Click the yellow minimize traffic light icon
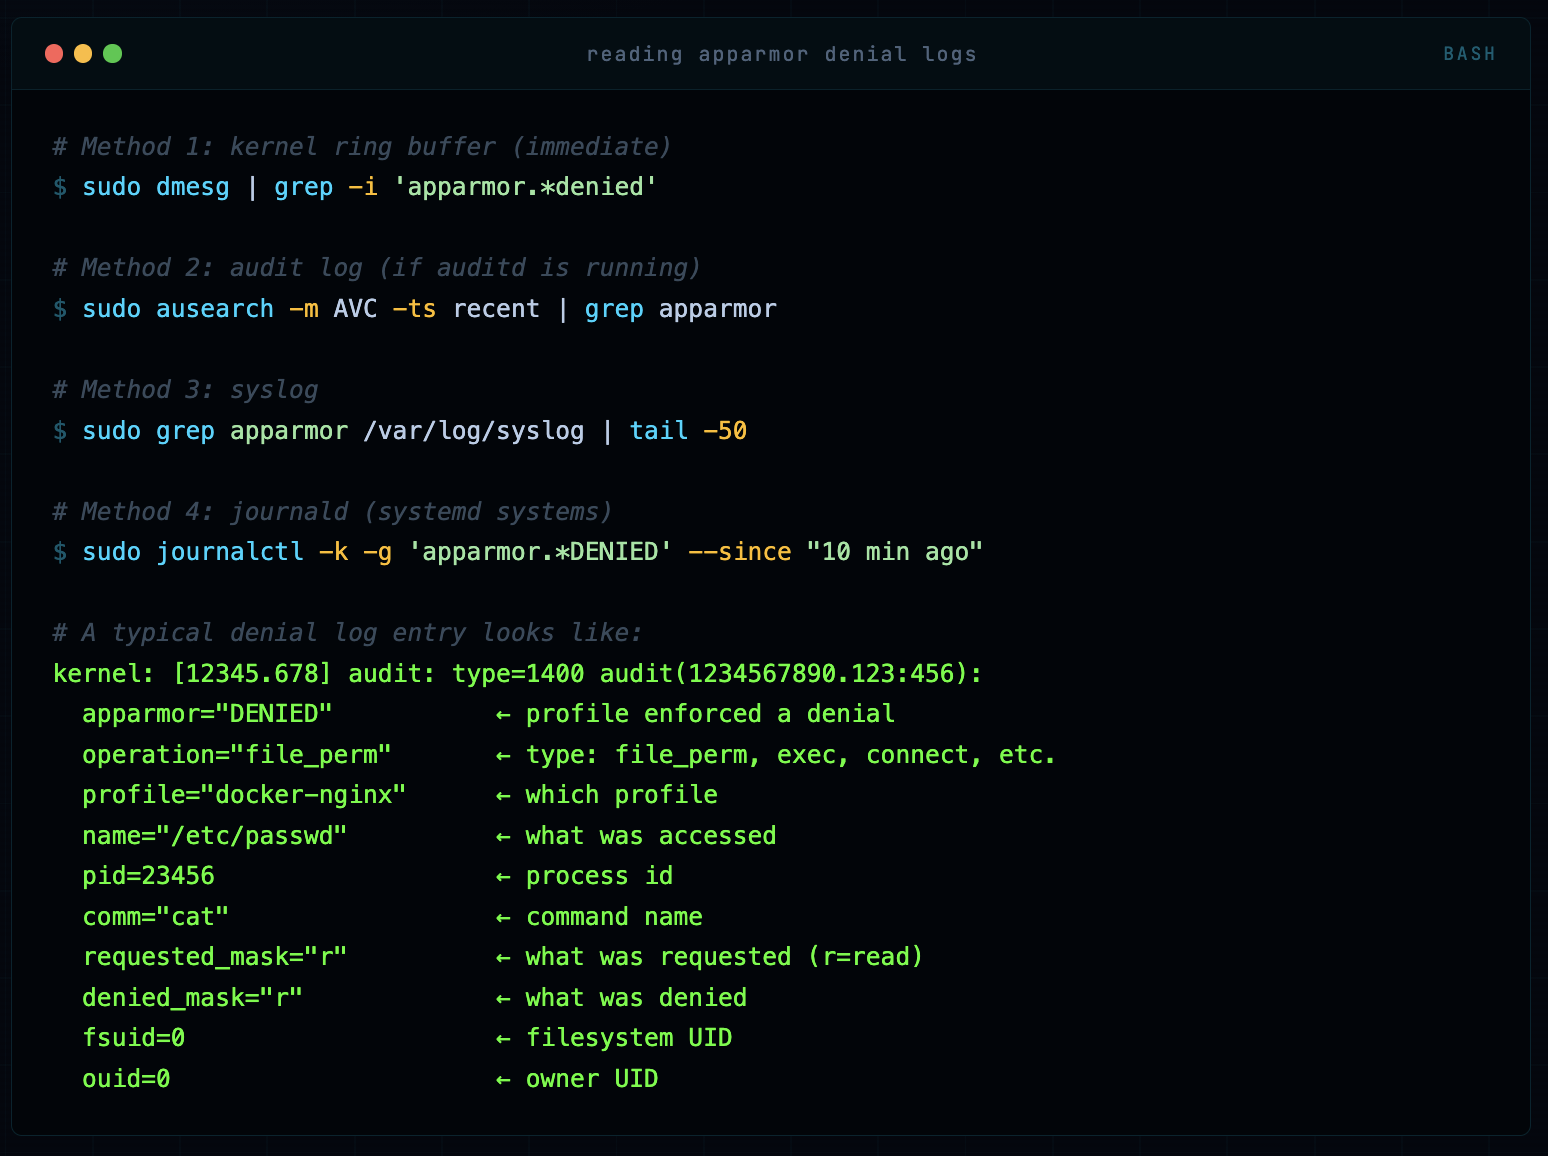The image size is (1548, 1156). (x=83, y=54)
